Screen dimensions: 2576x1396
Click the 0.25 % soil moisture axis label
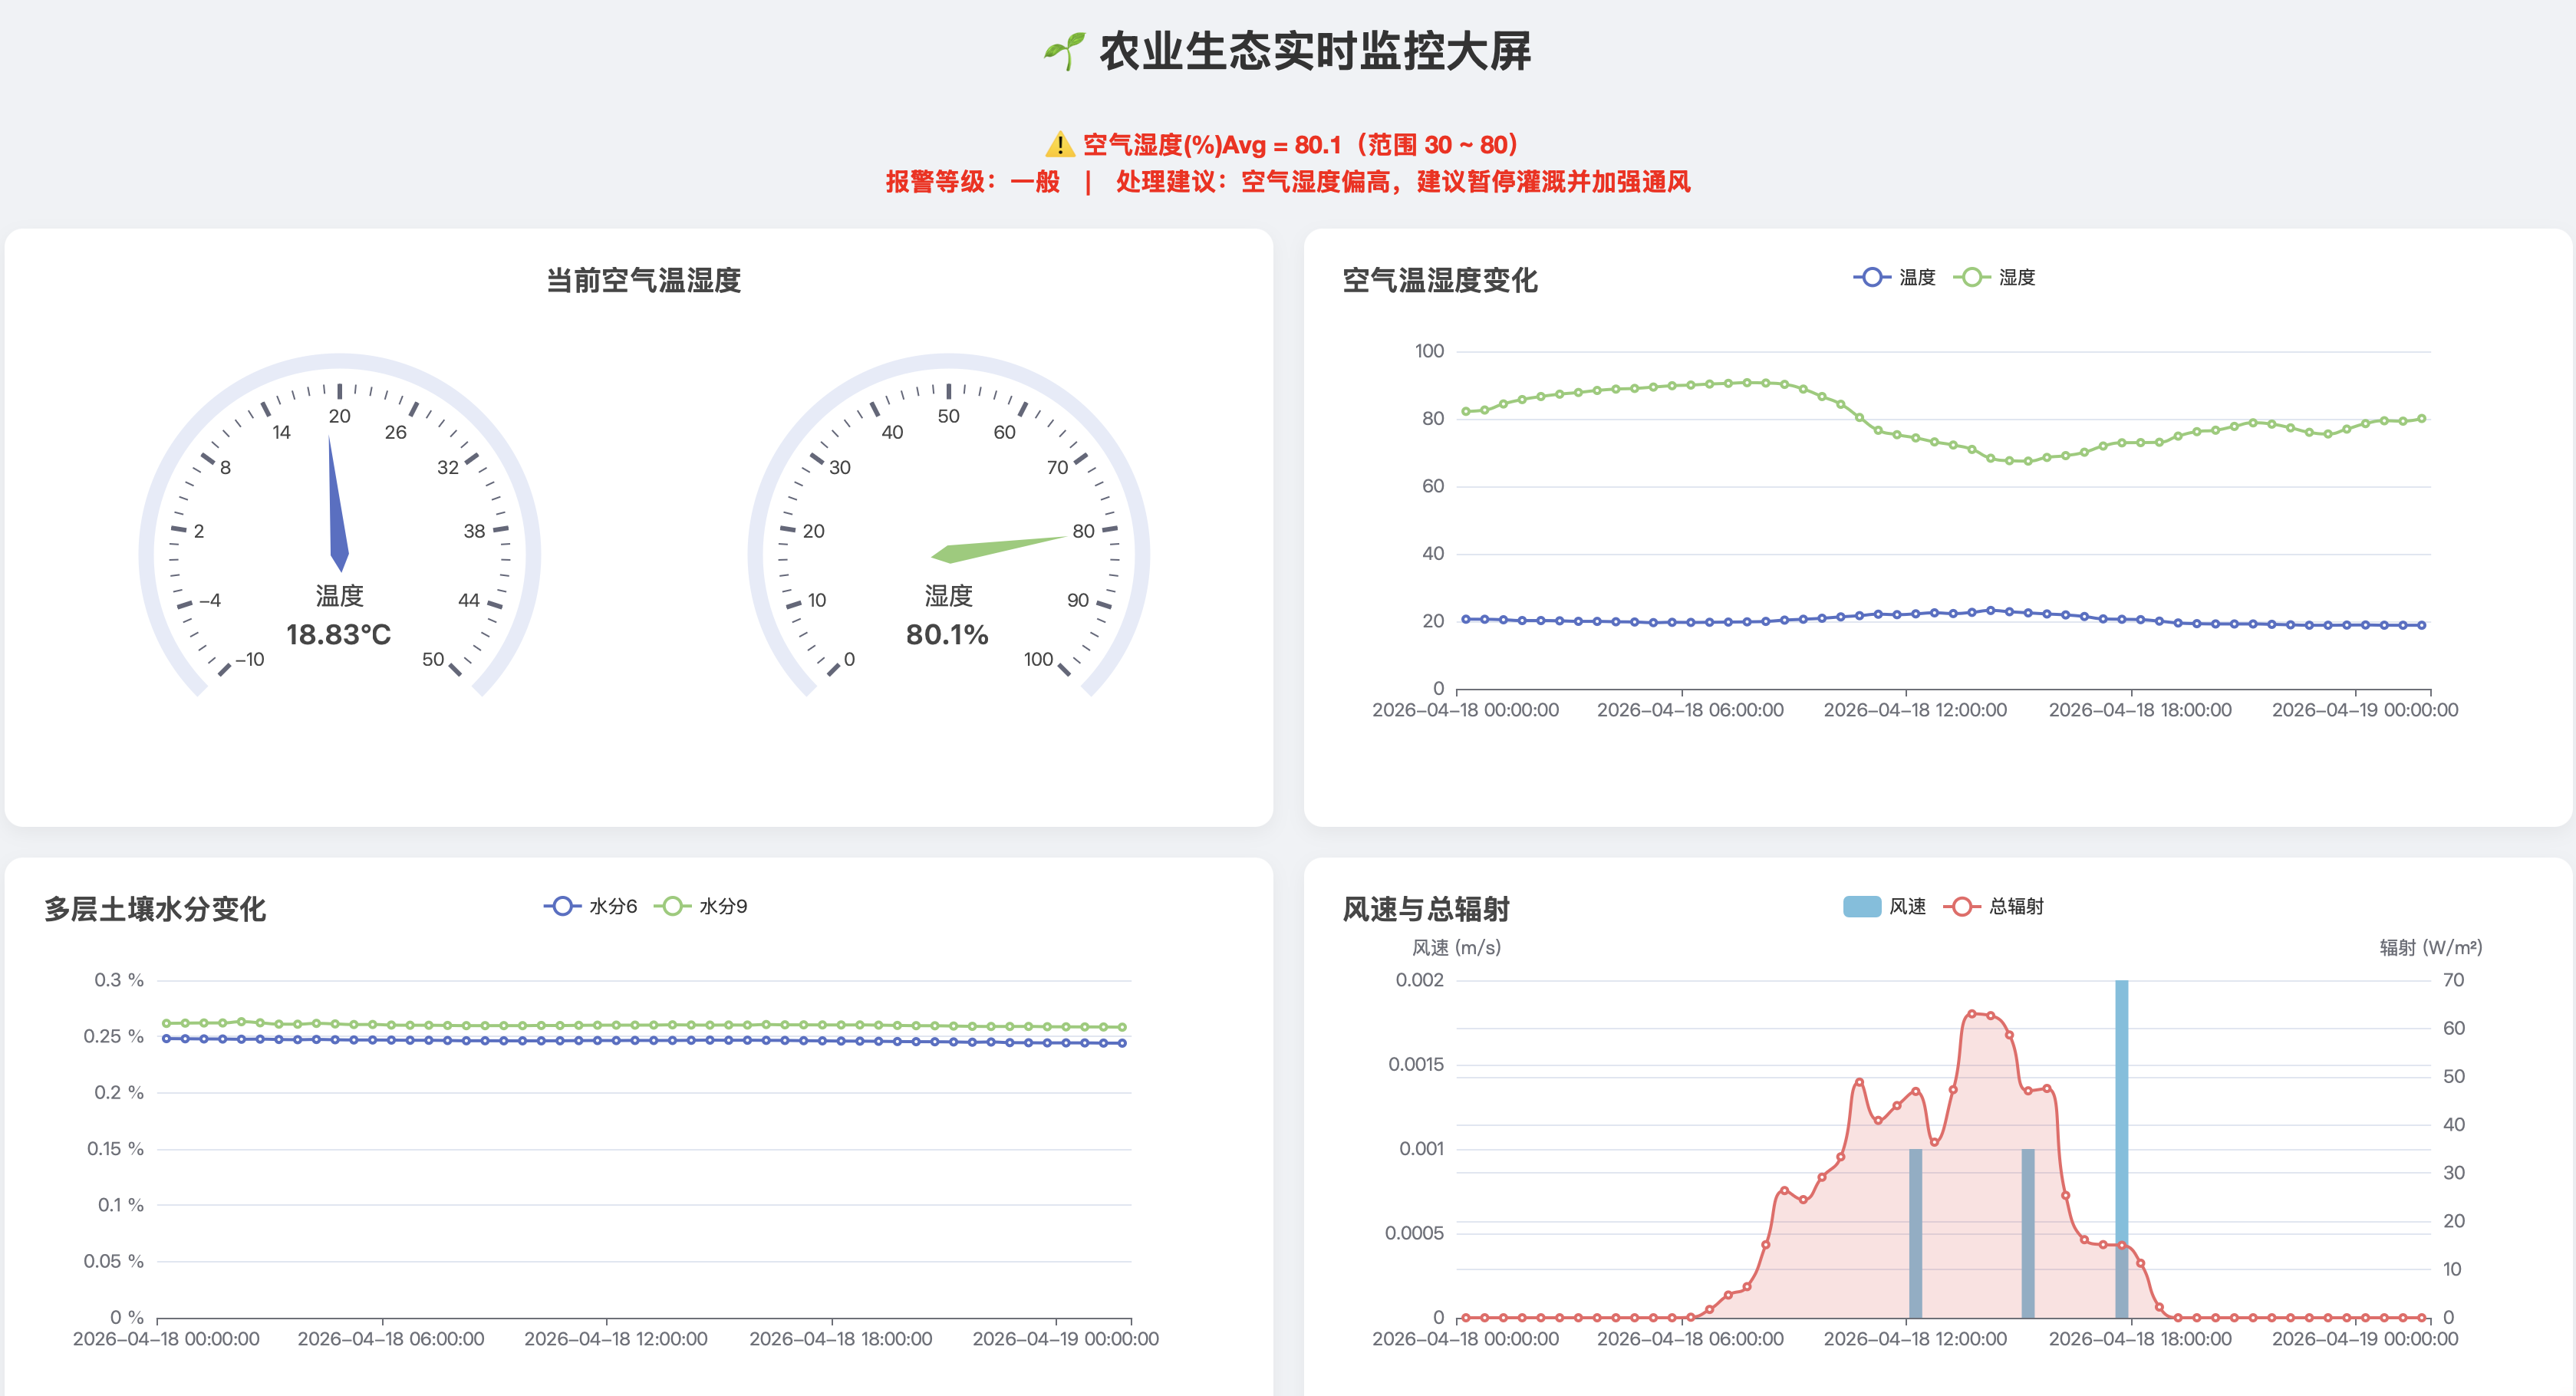point(113,1036)
